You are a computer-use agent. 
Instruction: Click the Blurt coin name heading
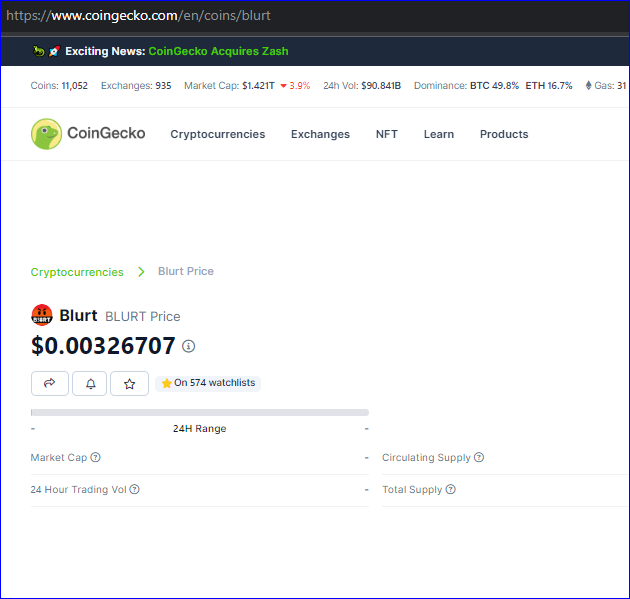(78, 315)
